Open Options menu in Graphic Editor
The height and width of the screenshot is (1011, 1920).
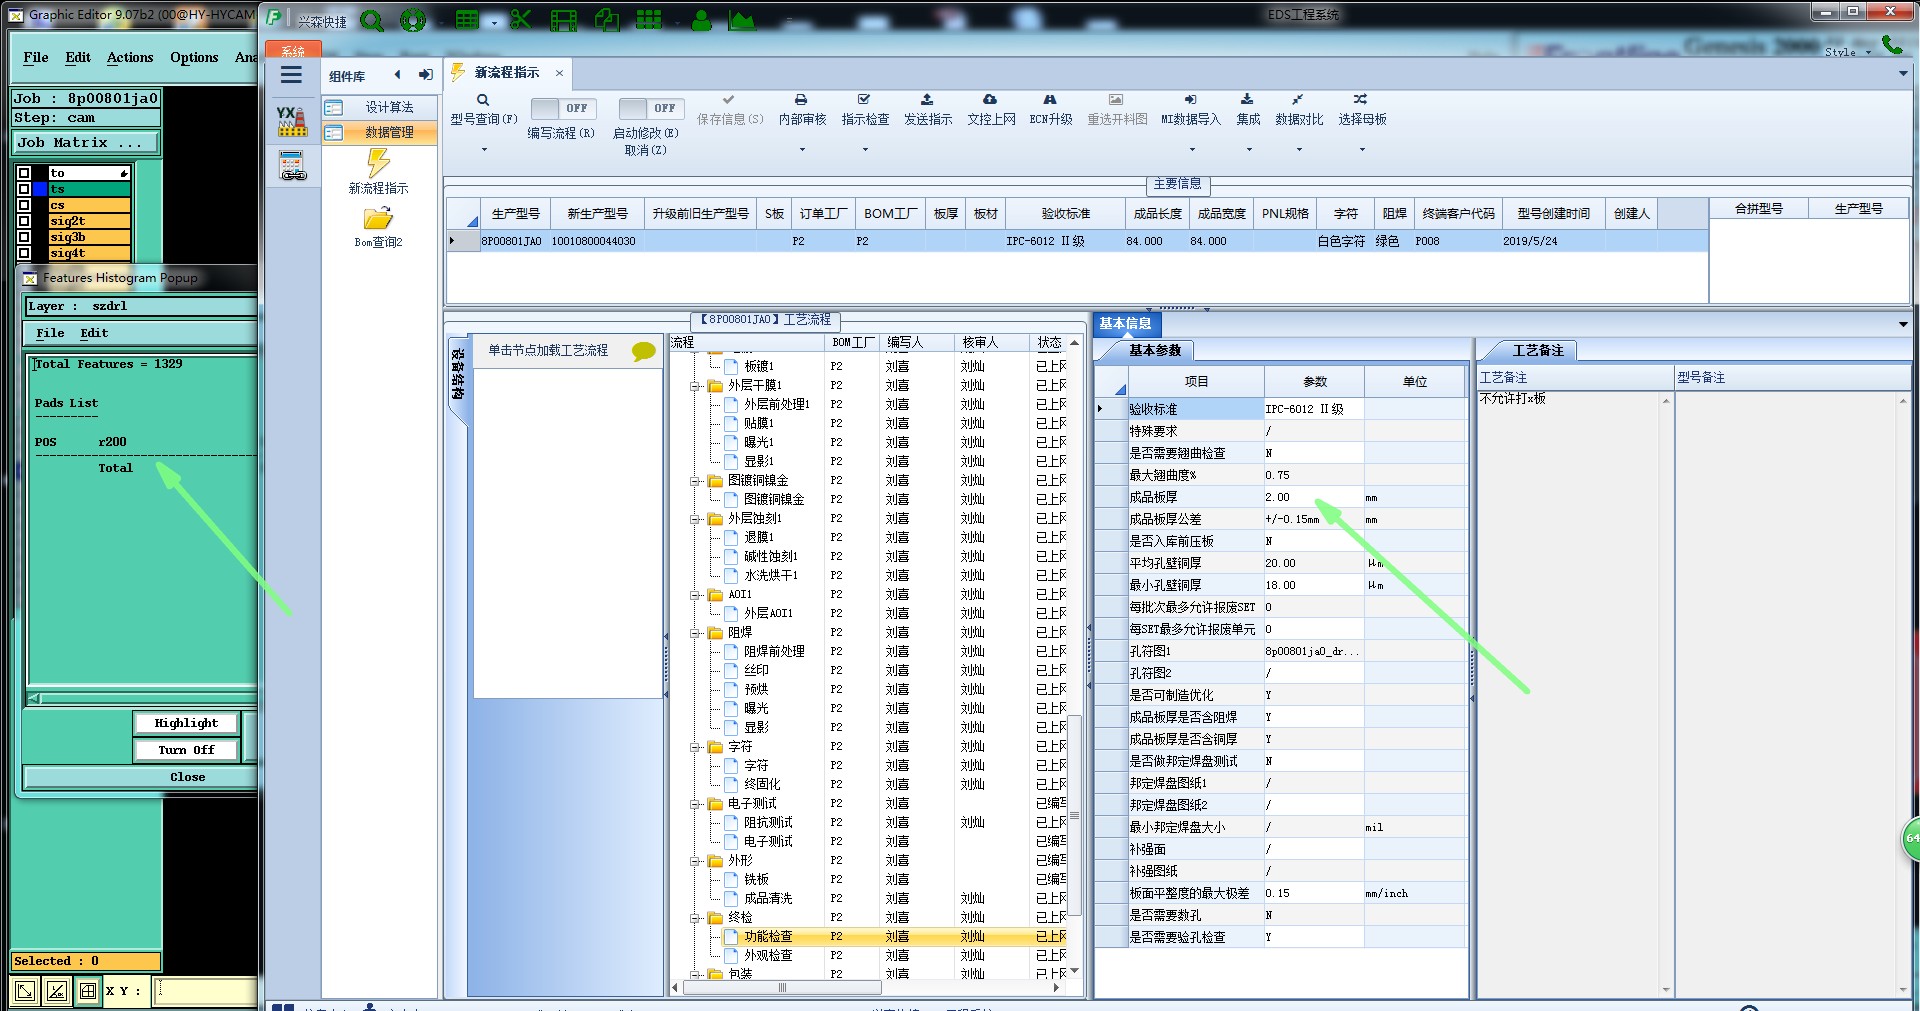[x=194, y=58]
